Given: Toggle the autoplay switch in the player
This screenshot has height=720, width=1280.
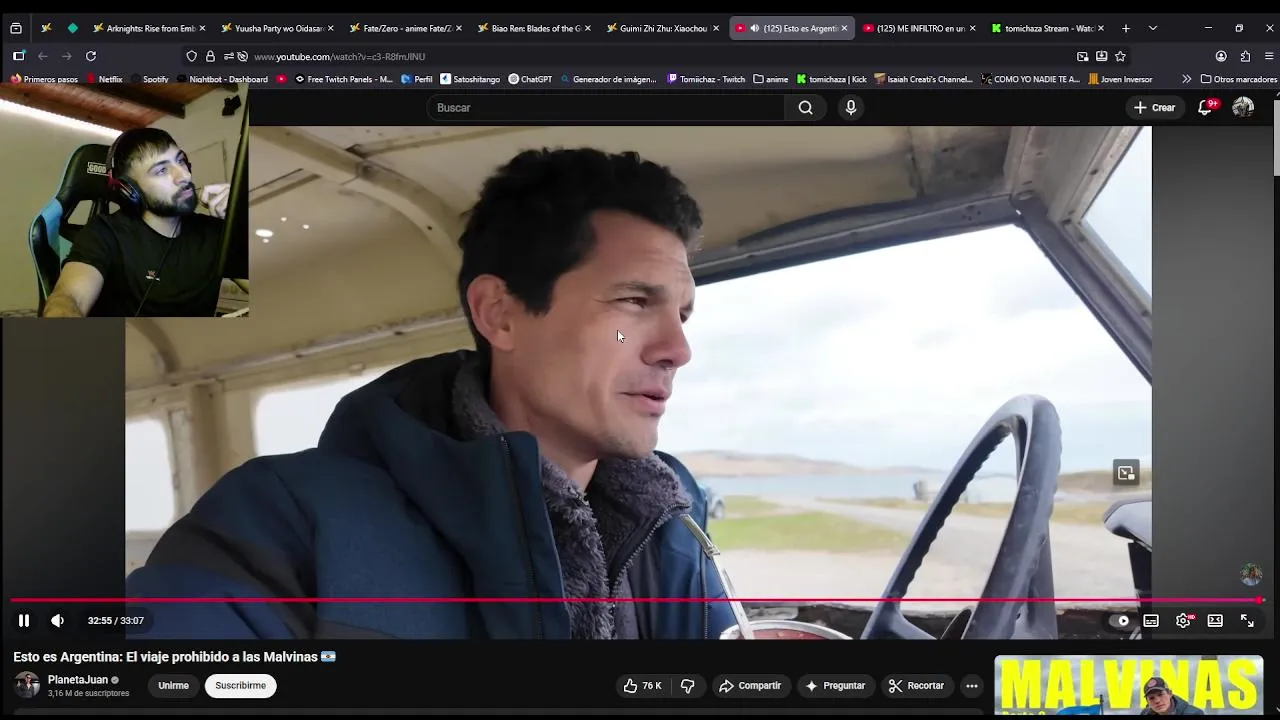Looking at the screenshot, I should [1120, 621].
